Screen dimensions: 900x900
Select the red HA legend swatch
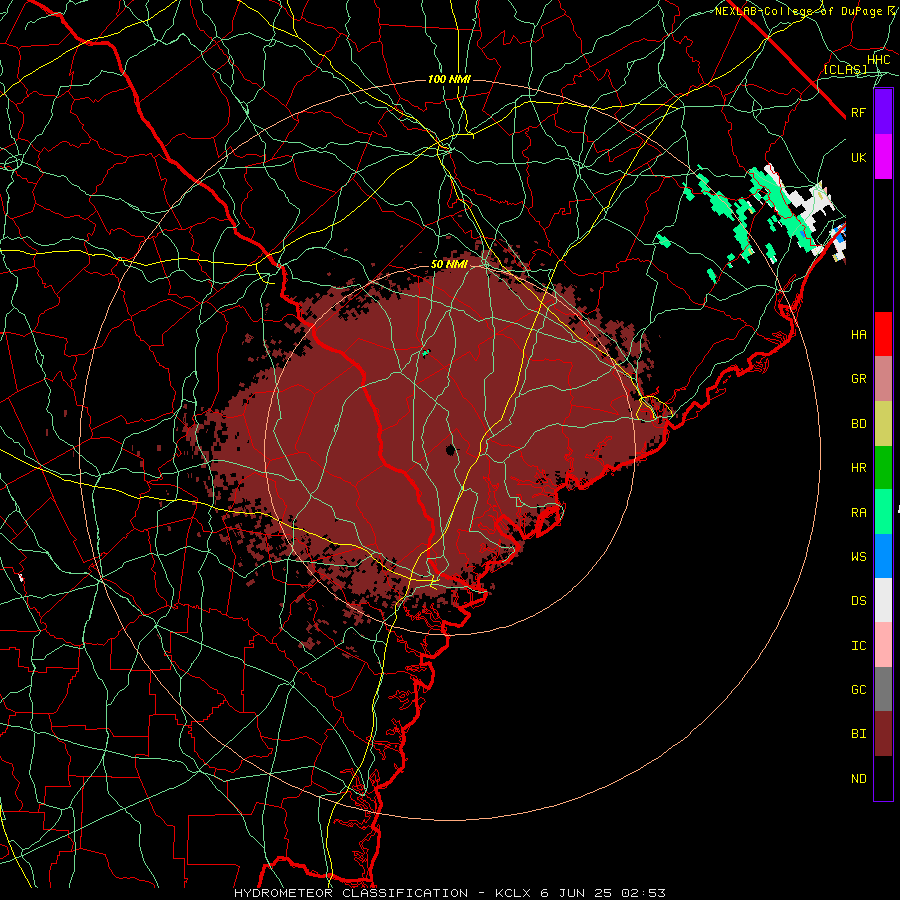point(883,334)
